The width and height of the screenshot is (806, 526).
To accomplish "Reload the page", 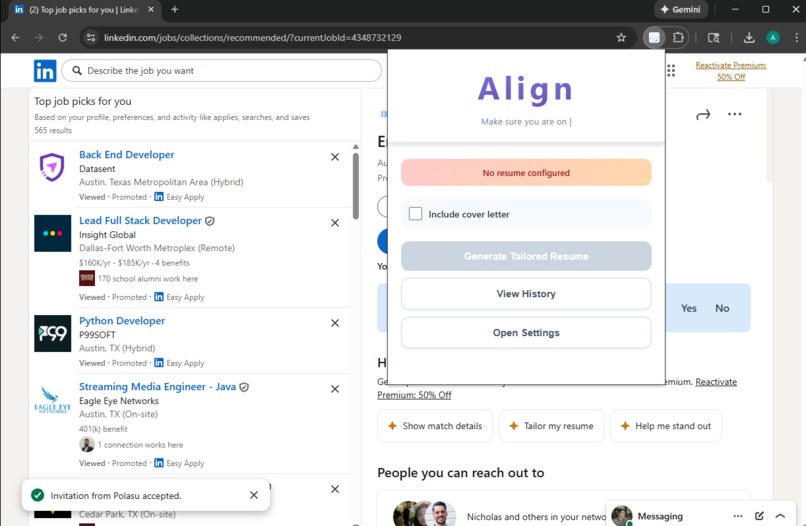I will [63, 38].
